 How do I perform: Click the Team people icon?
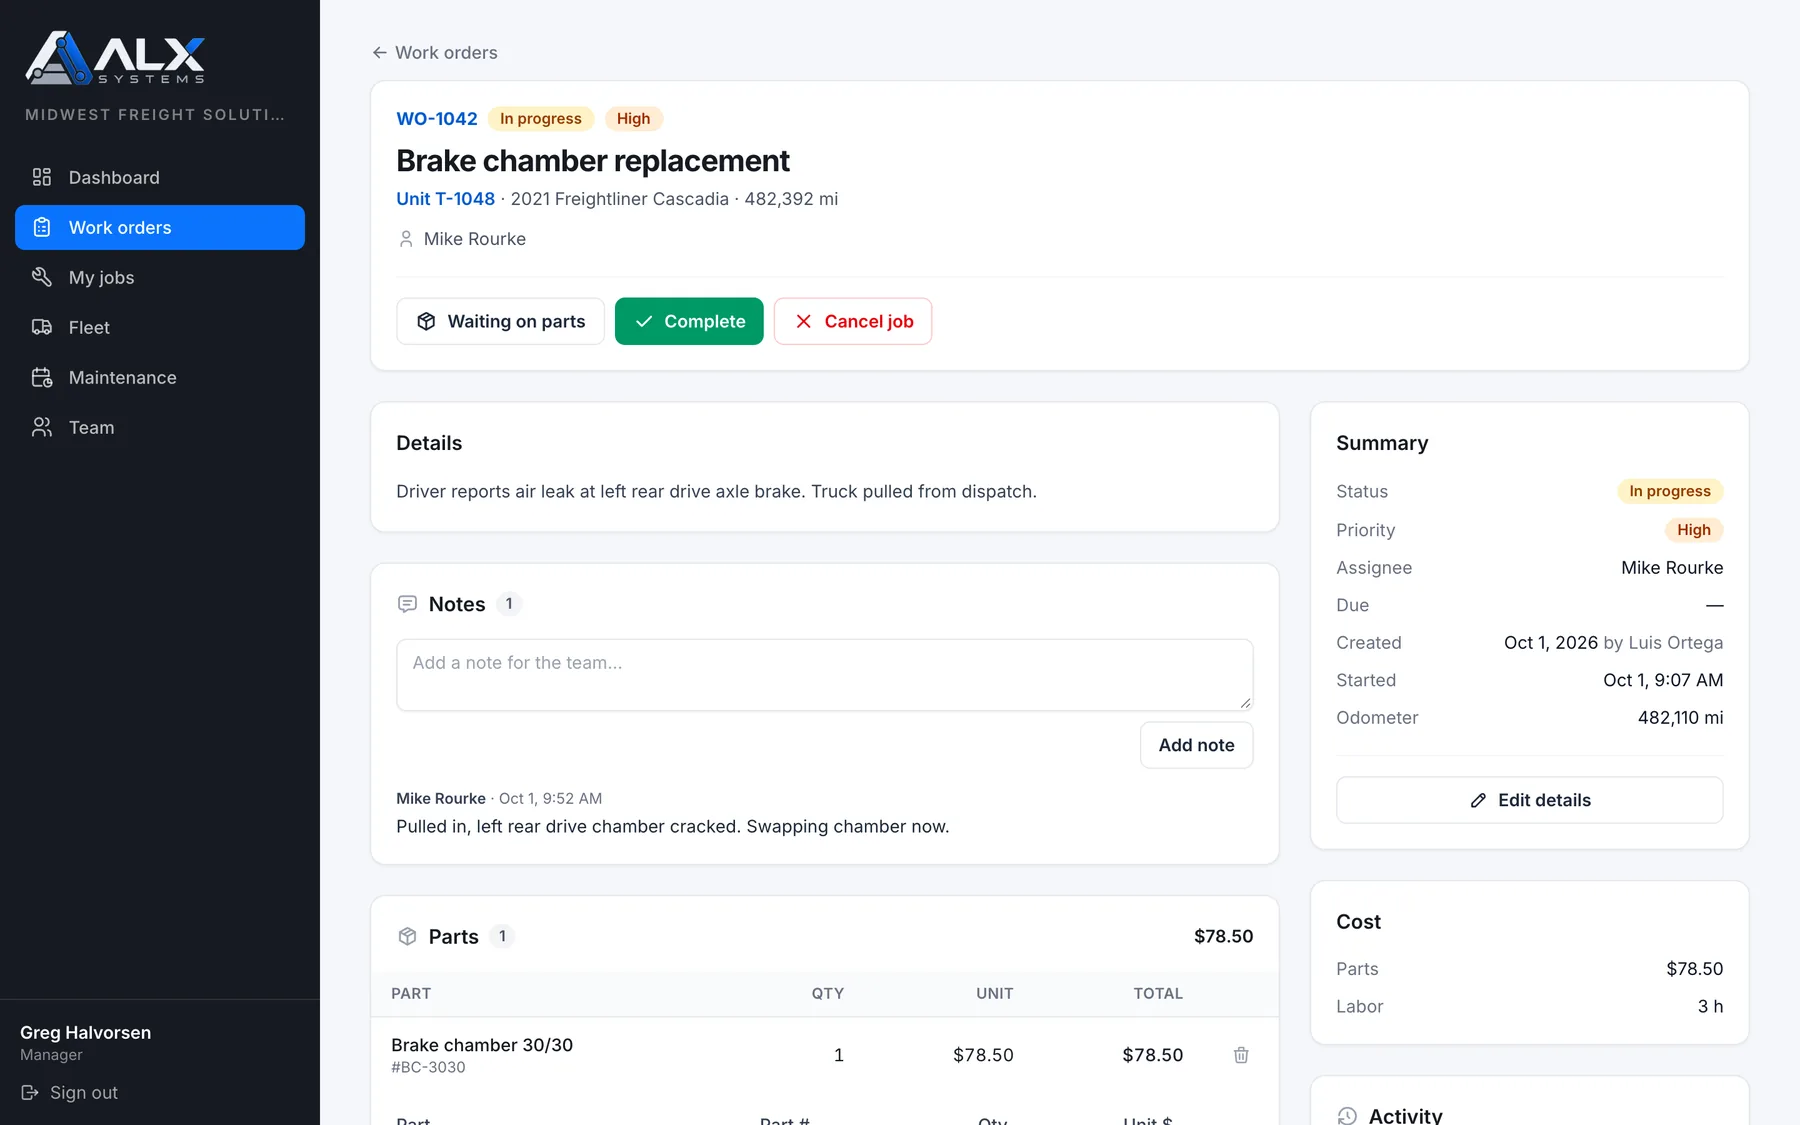[x=42, y=427]
